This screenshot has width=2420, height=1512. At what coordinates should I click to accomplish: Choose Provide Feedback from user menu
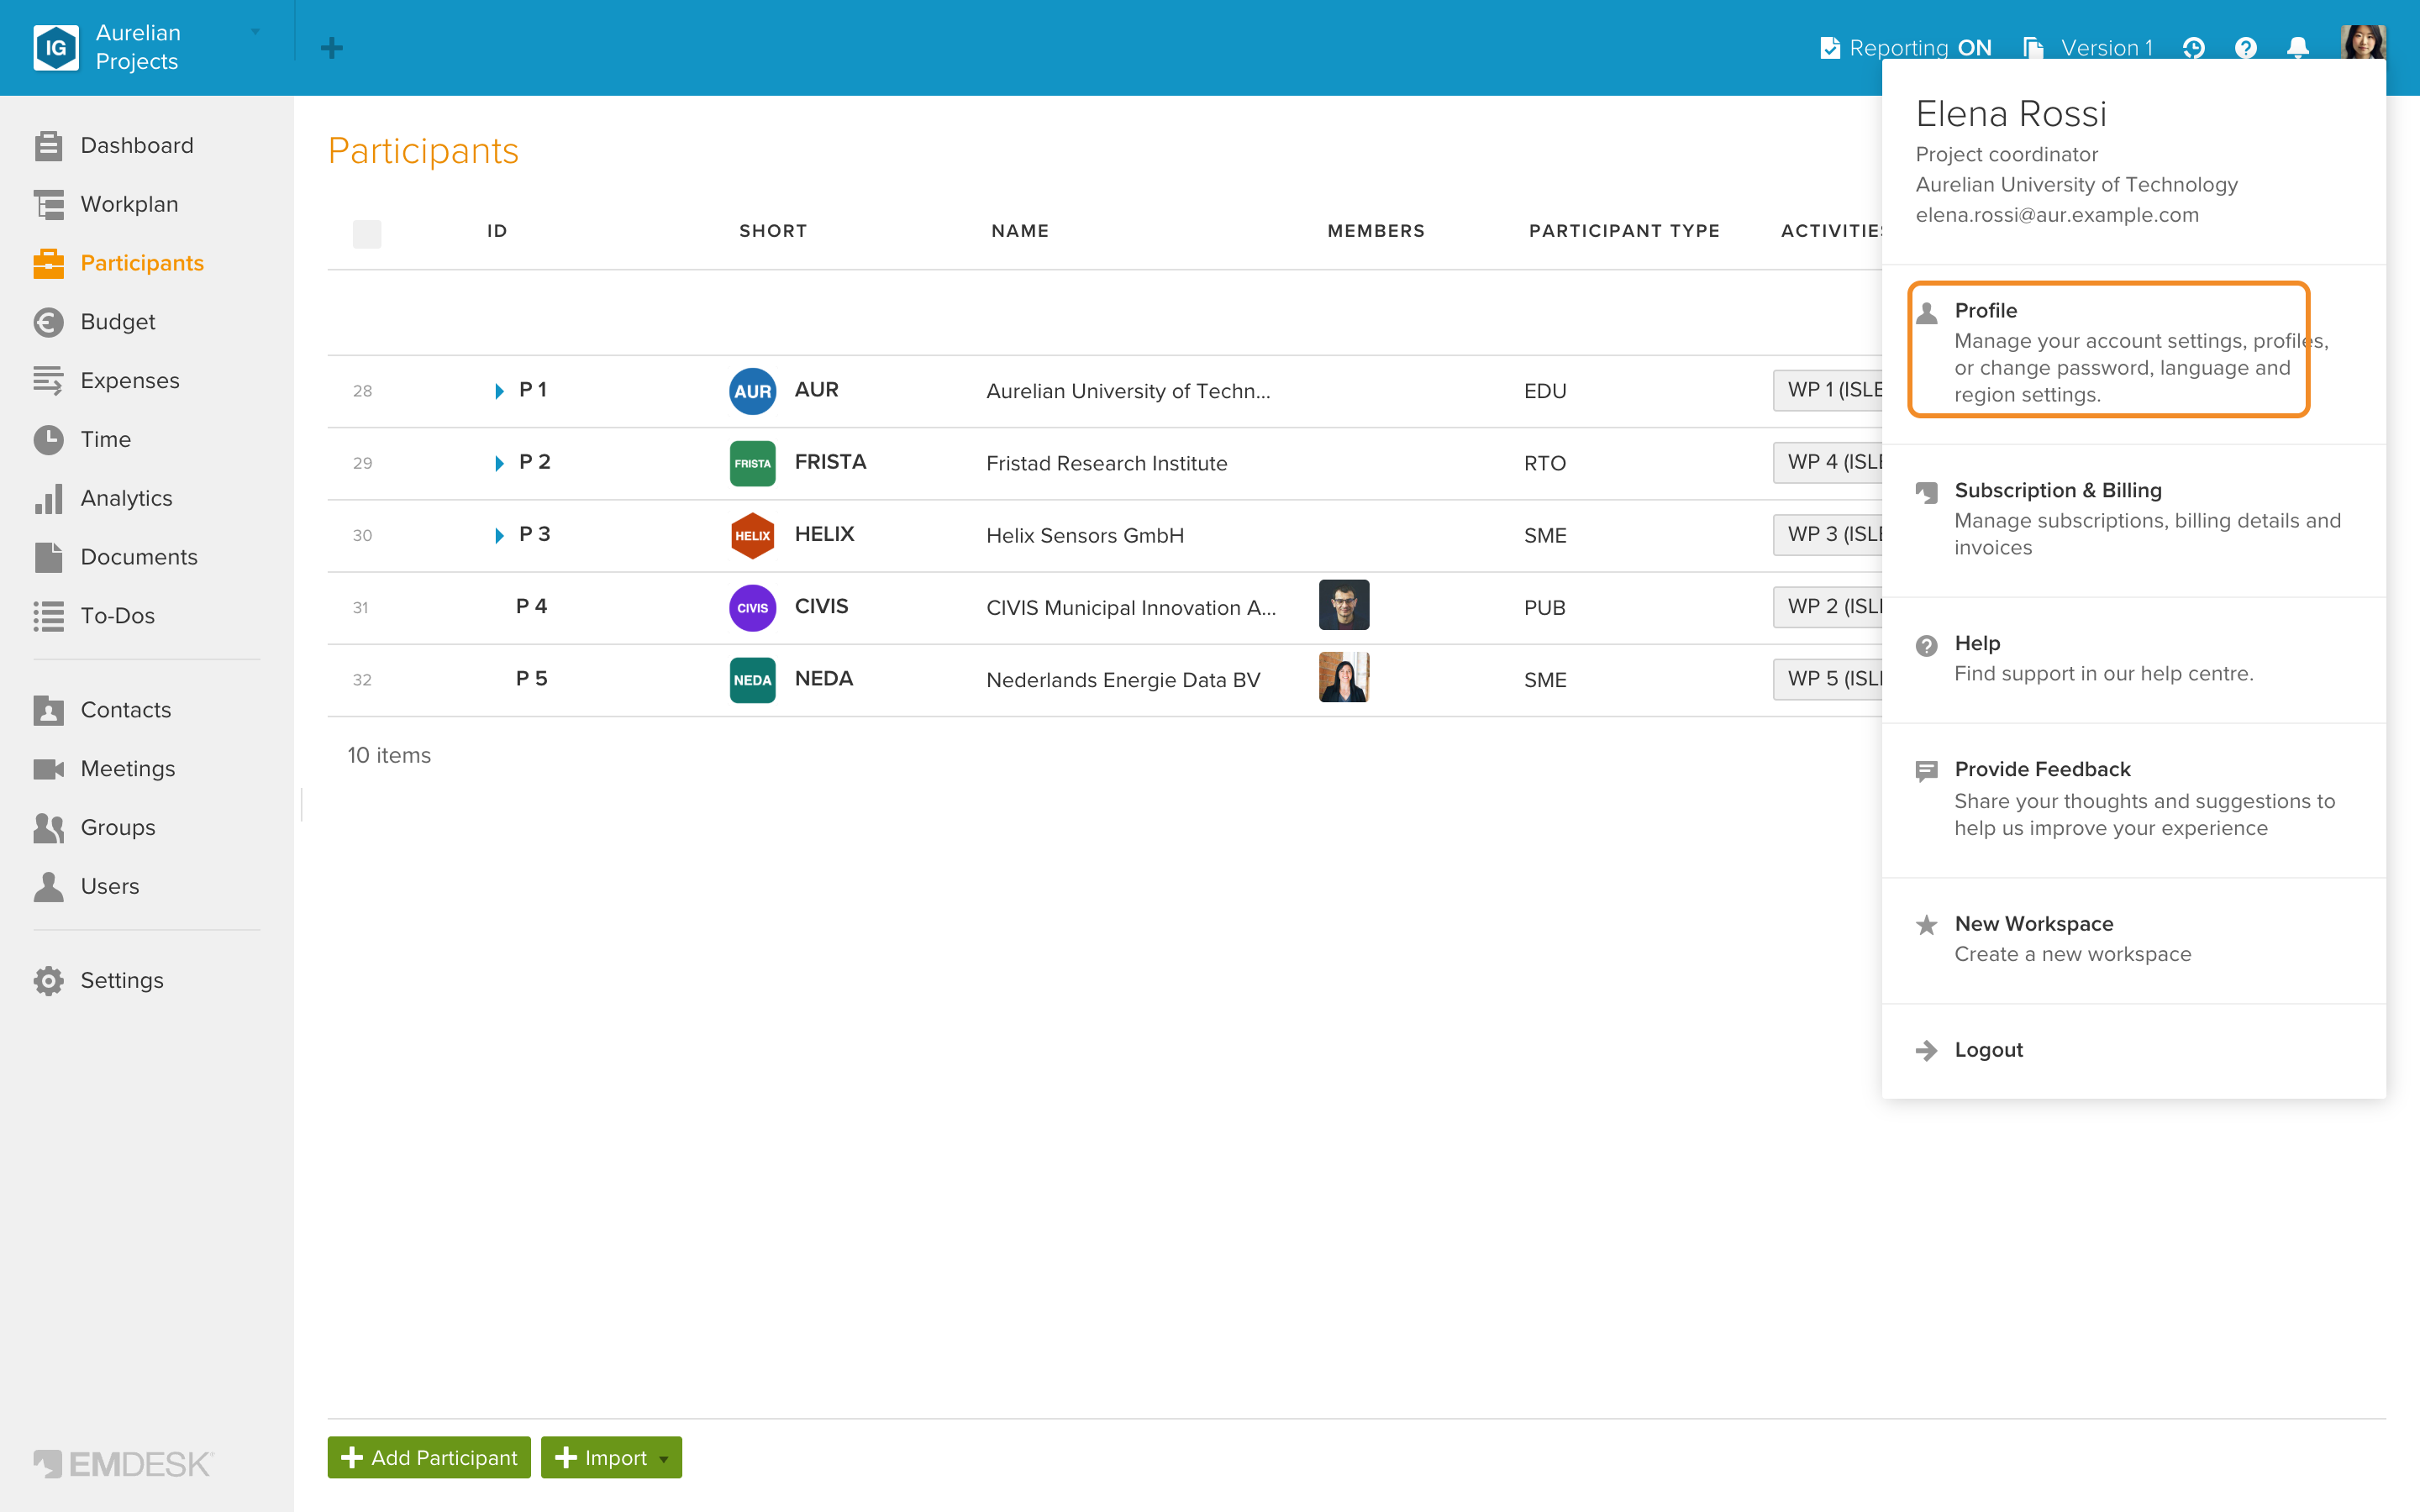click(x=2133, y=799)
